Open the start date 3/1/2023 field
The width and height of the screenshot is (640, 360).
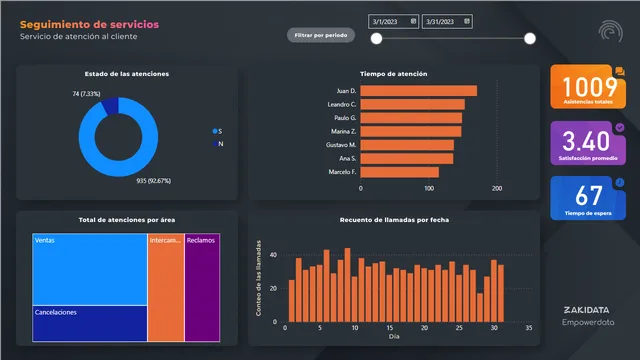pyautogui.click(x=393, y=22)
